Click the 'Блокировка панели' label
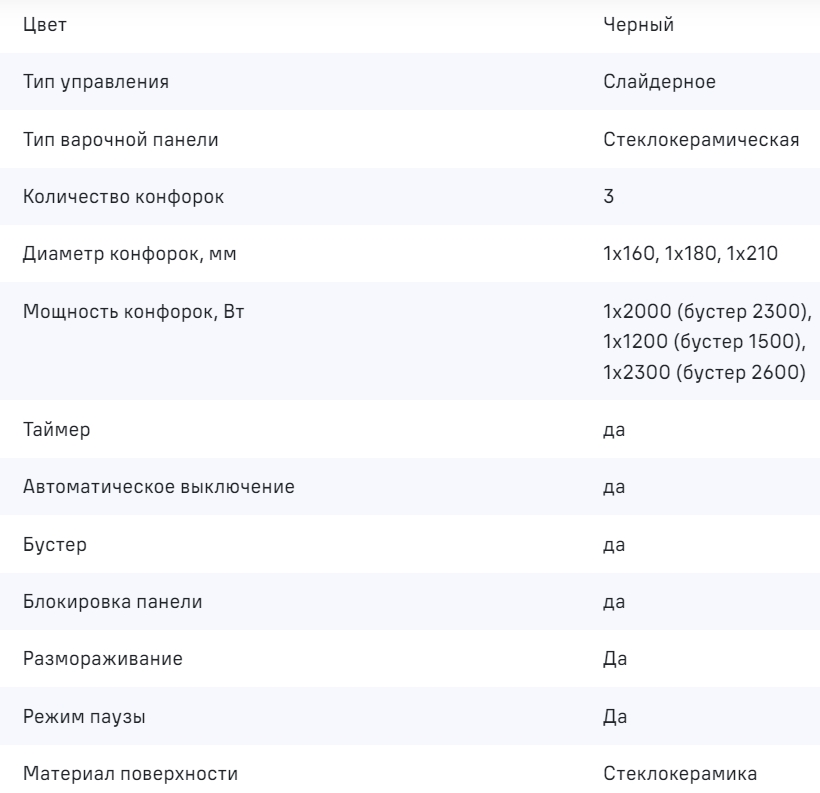This screenshot has width=820, height=793. (113, 602)
